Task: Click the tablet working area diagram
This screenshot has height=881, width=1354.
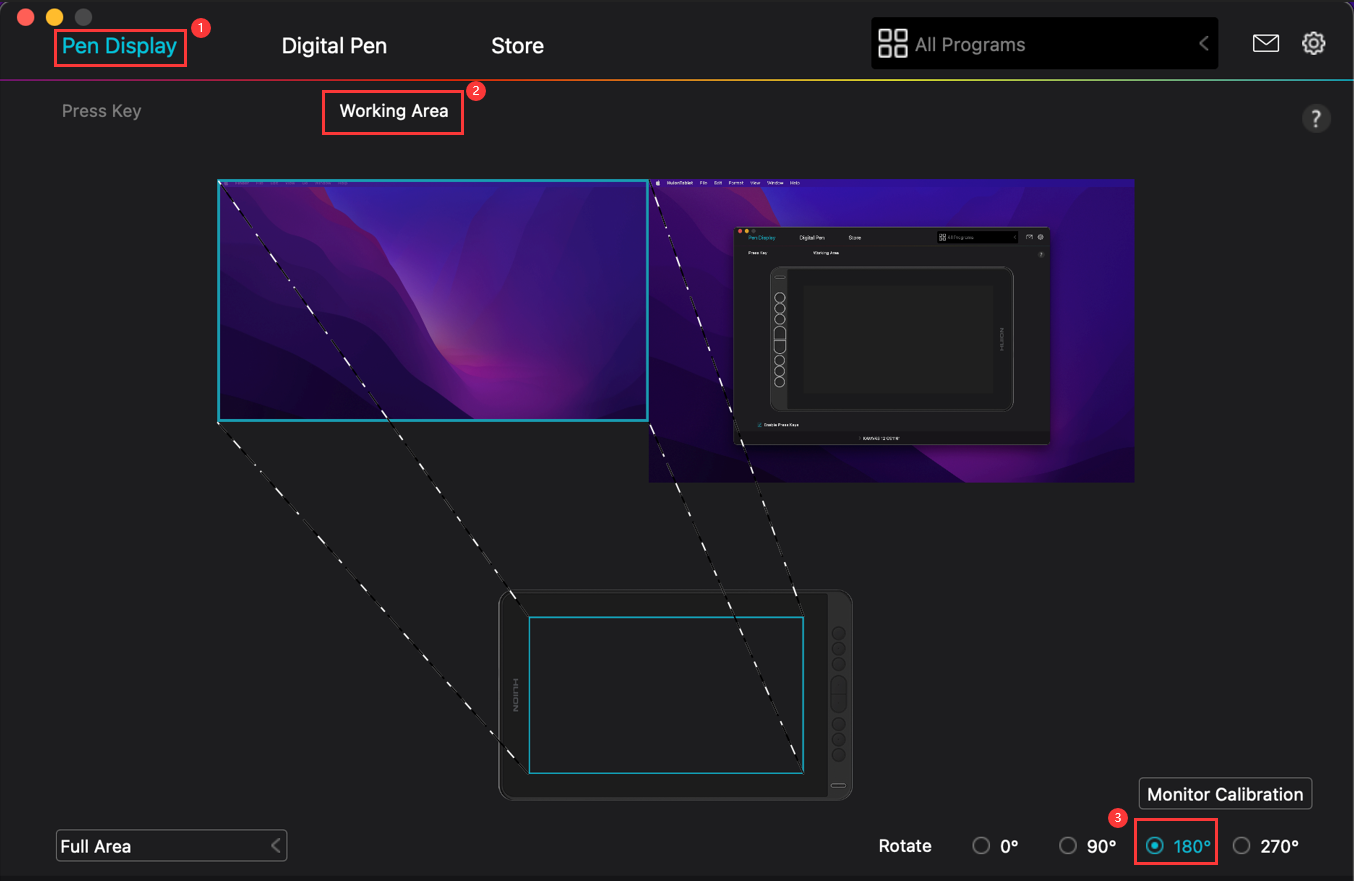Action: pos(668,697)
